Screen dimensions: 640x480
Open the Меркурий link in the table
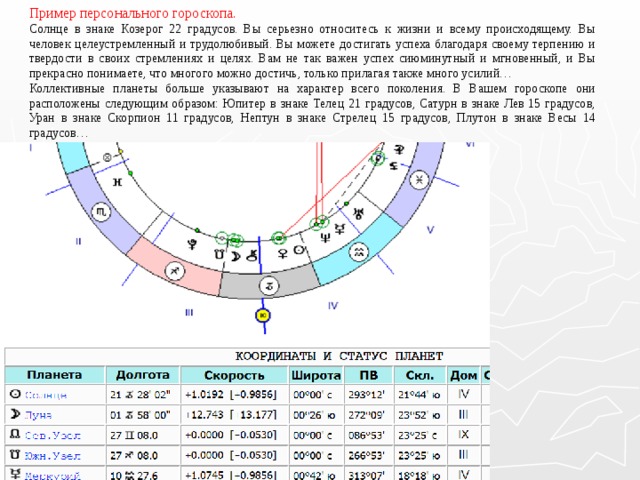tap(53, 476)
